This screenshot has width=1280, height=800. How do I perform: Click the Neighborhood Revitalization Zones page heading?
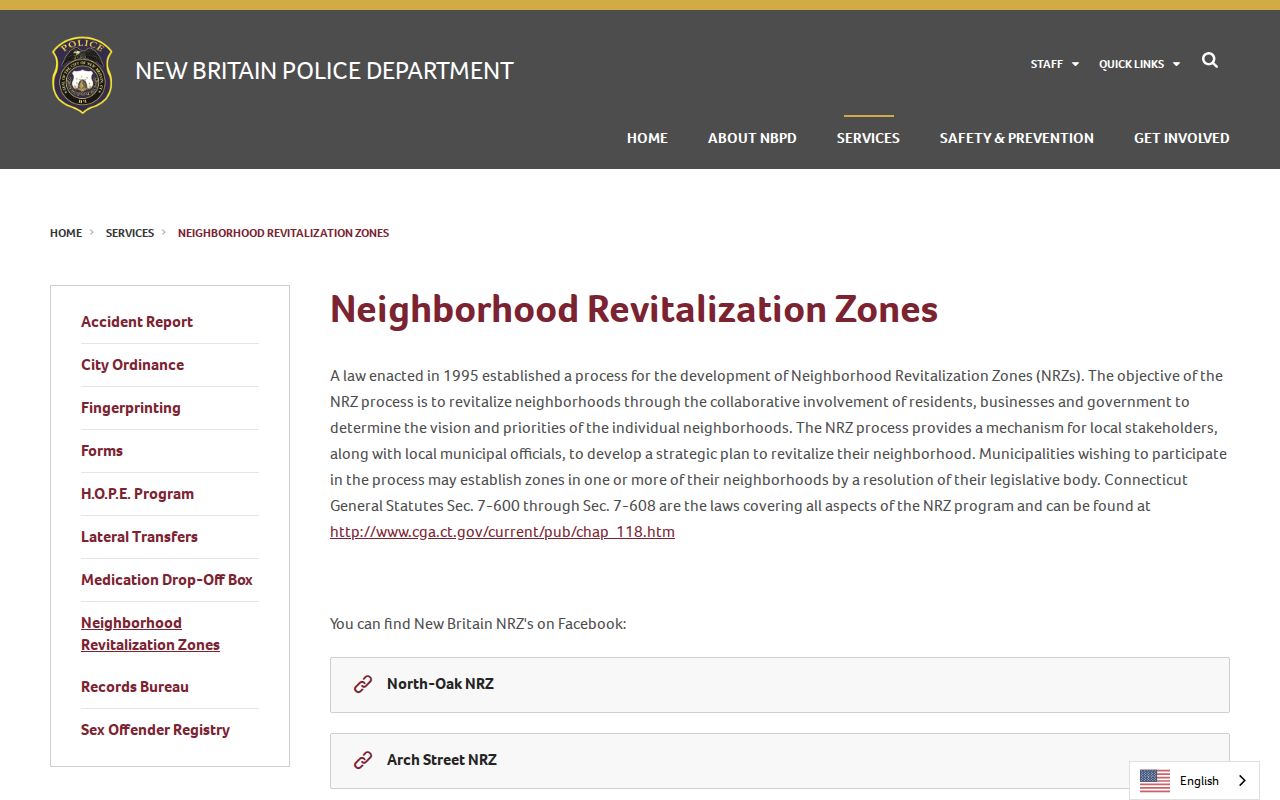pos(634,309)
